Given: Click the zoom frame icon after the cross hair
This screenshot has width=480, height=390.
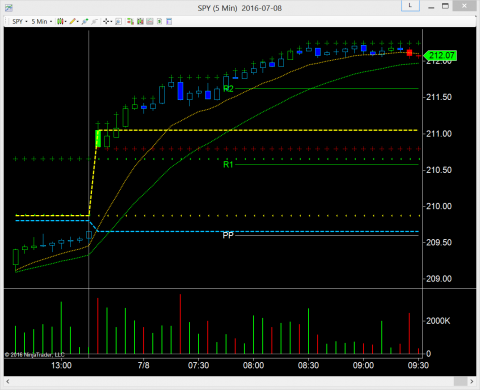Looking at the screenshot, I should (x=118, y=22).
